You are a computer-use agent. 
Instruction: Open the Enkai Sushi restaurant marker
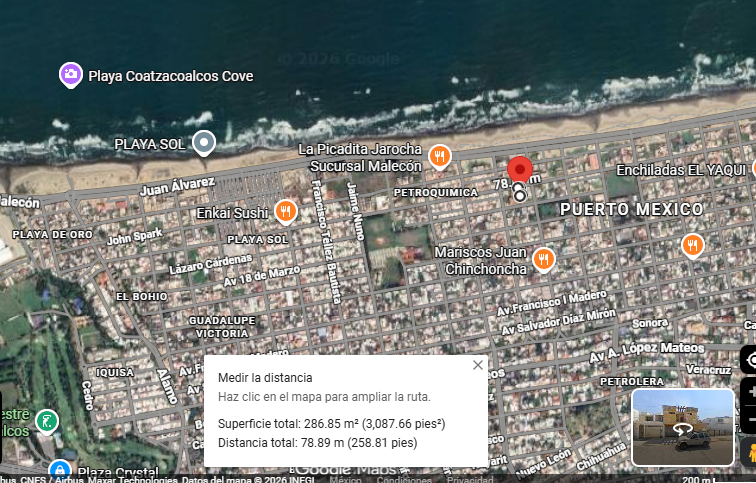tap(285, 212)
